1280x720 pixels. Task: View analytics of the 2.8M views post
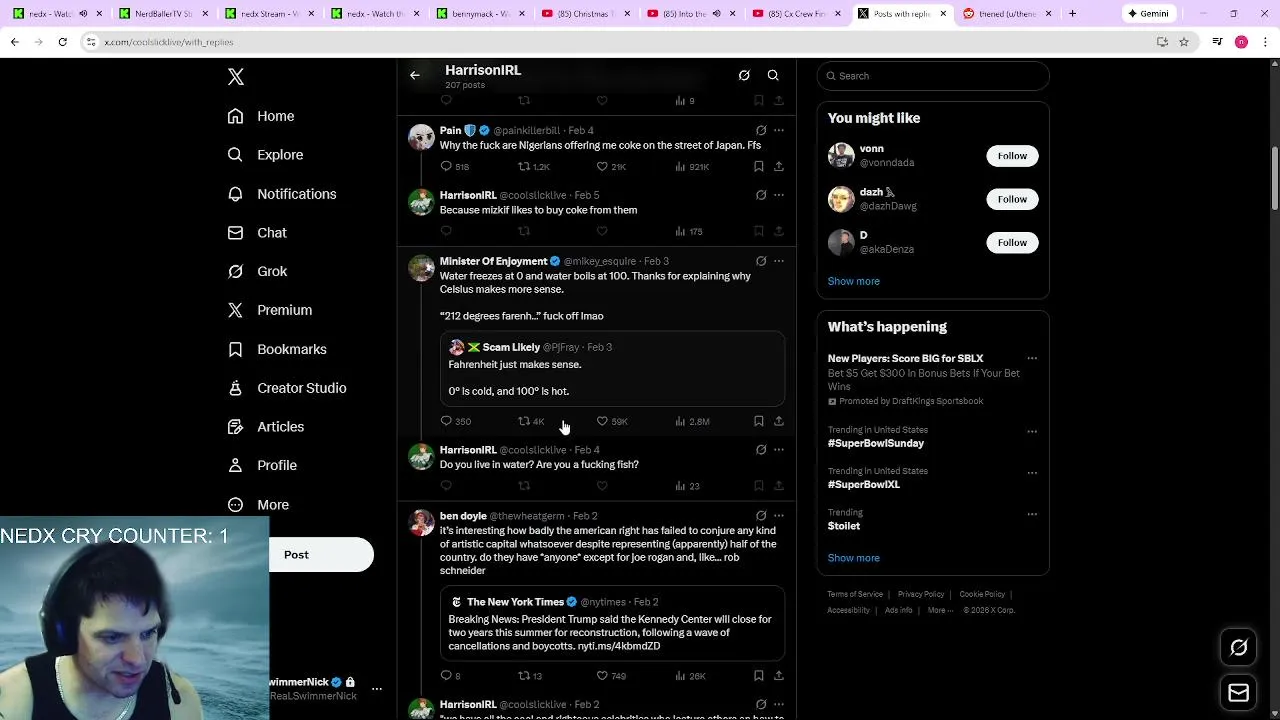tap(692, 422)
